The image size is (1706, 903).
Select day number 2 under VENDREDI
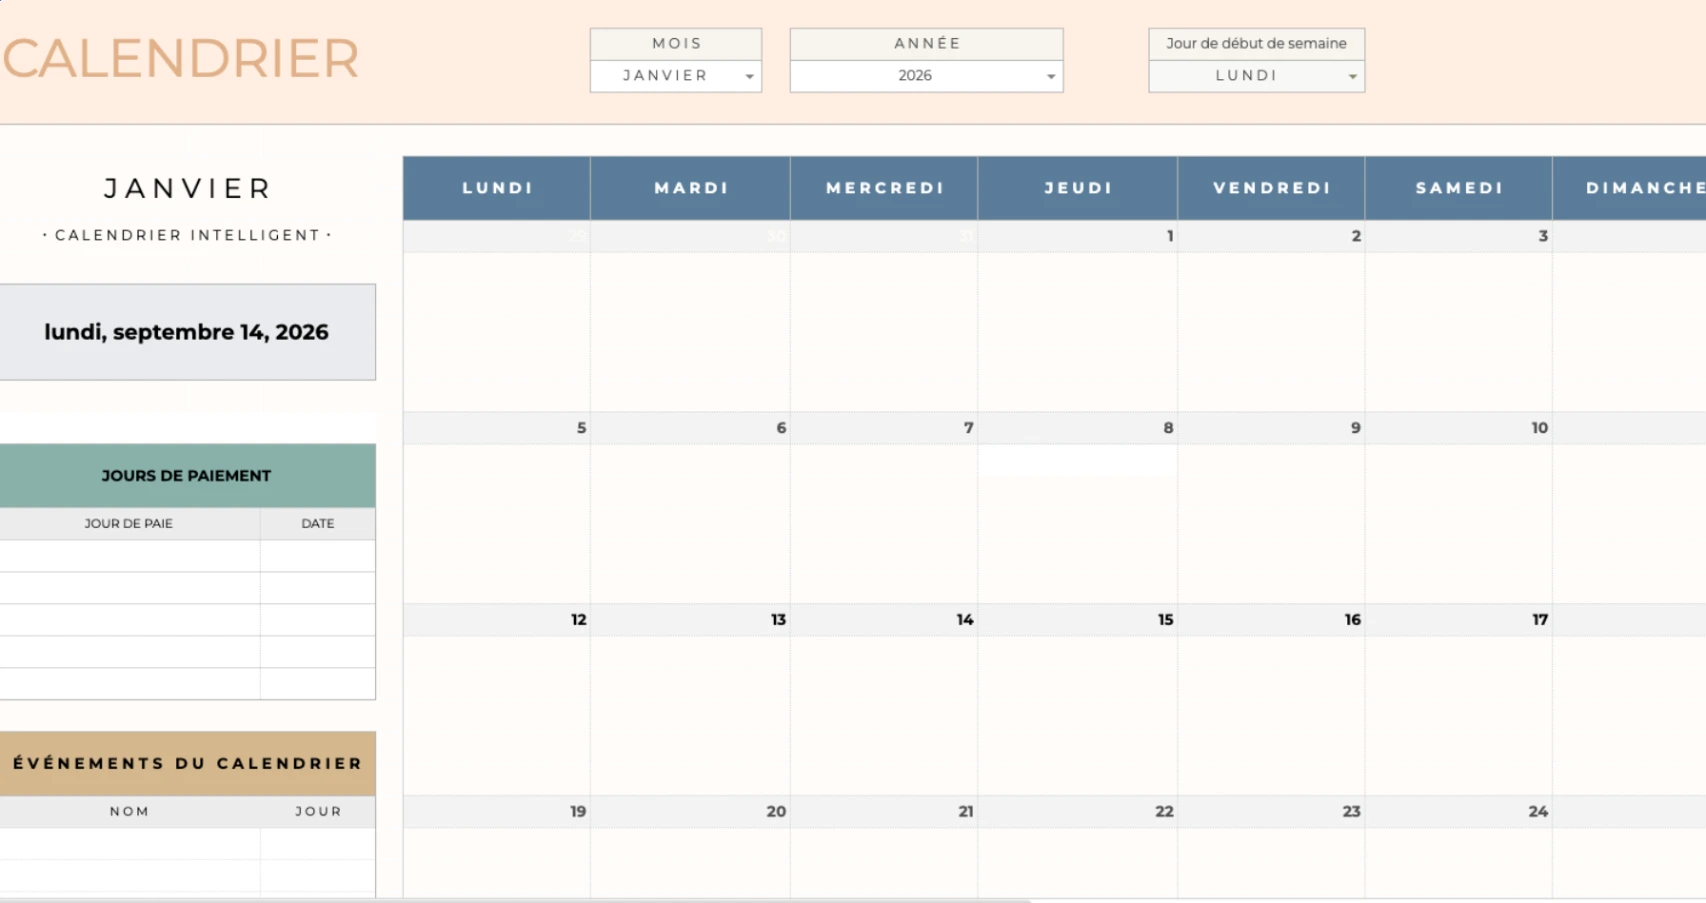1272,236
